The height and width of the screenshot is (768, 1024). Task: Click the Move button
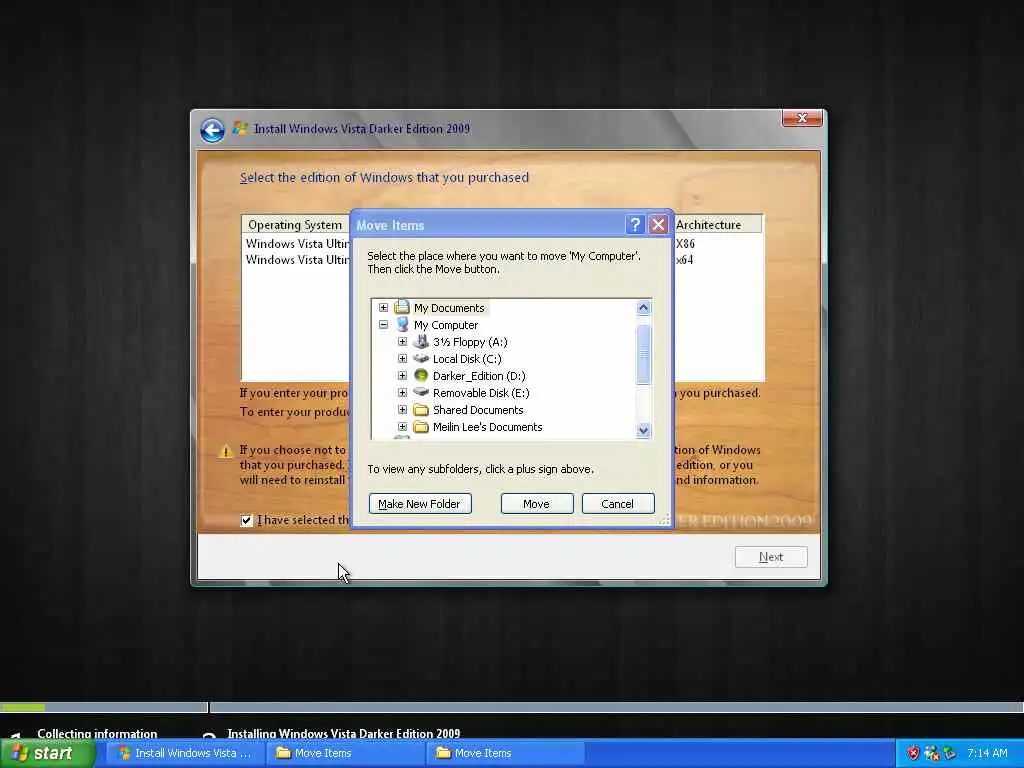click(x=537, y=504)
